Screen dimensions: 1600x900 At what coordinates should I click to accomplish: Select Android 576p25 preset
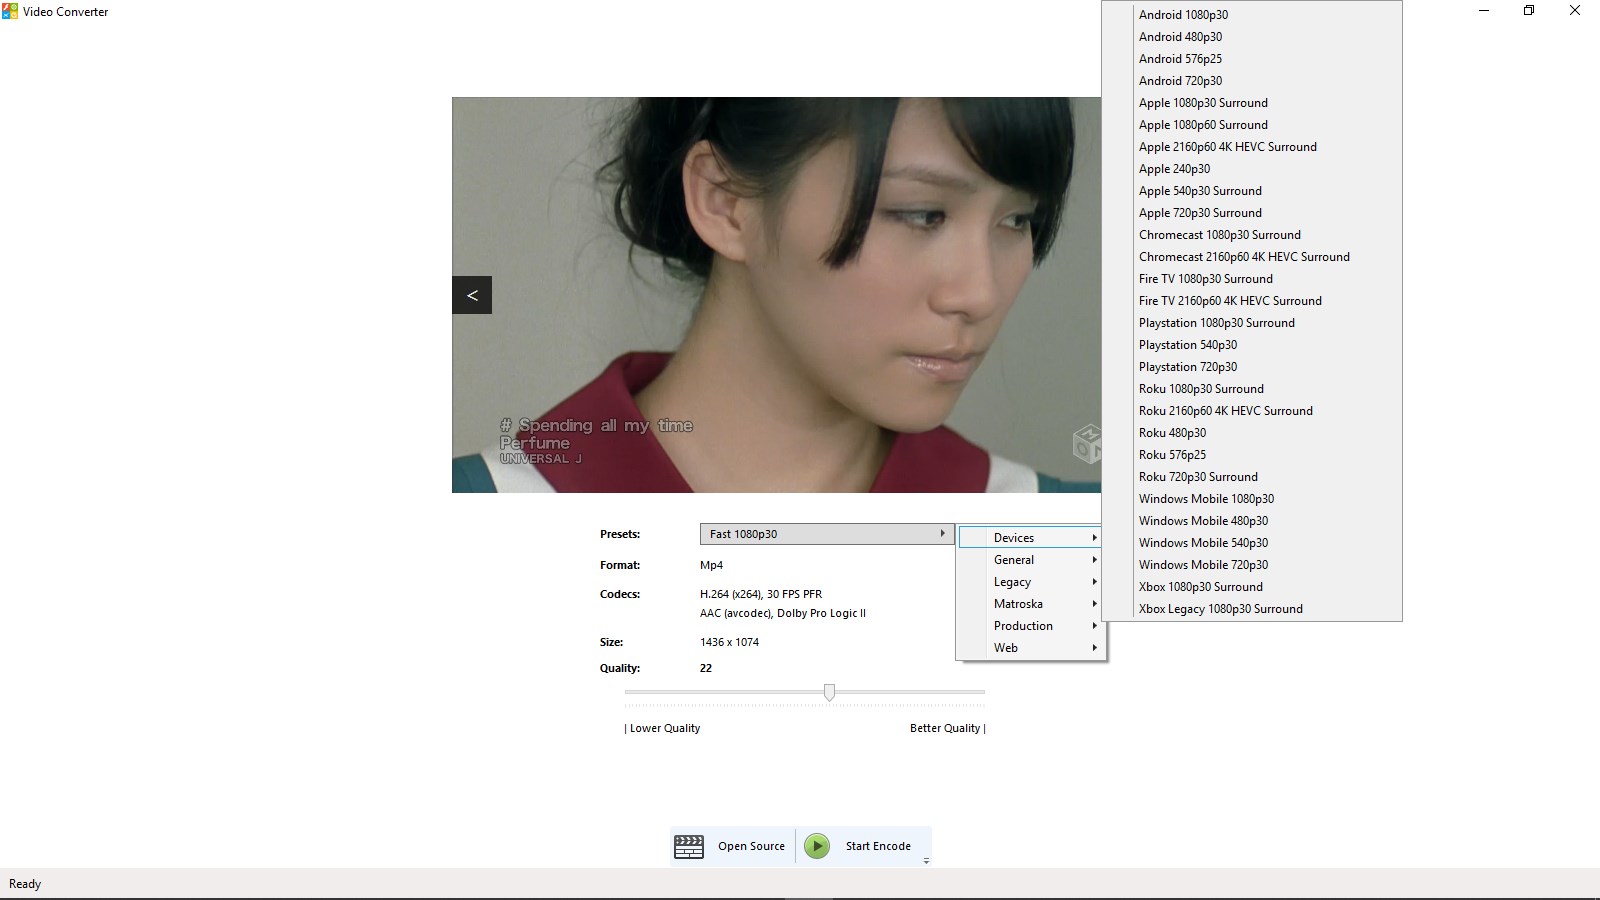tap(1252, 59)
